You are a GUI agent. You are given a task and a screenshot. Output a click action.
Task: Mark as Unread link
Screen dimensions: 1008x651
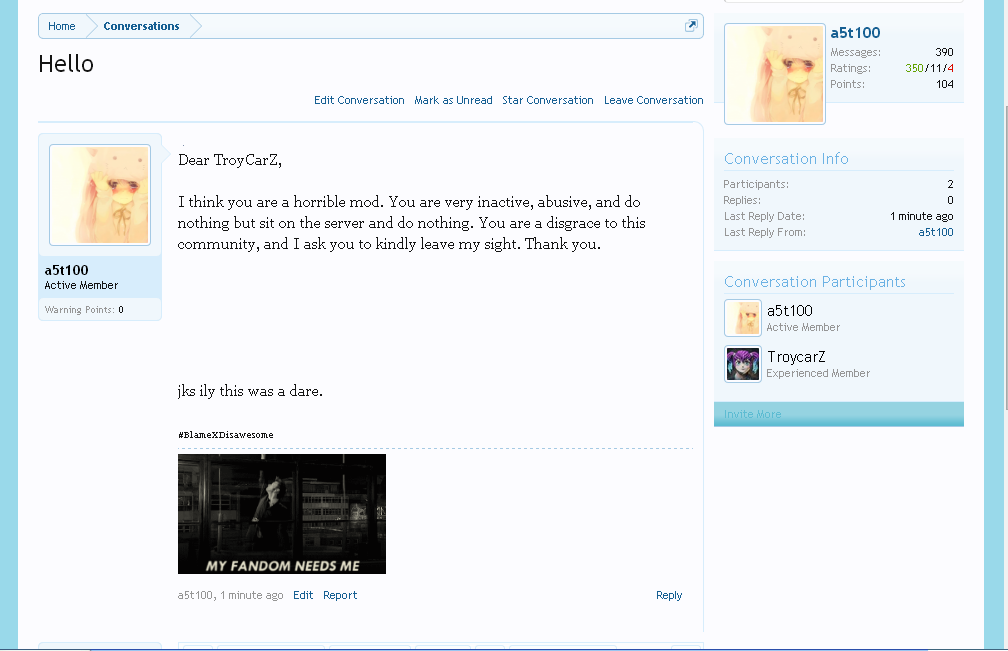[x=453, y=100]
